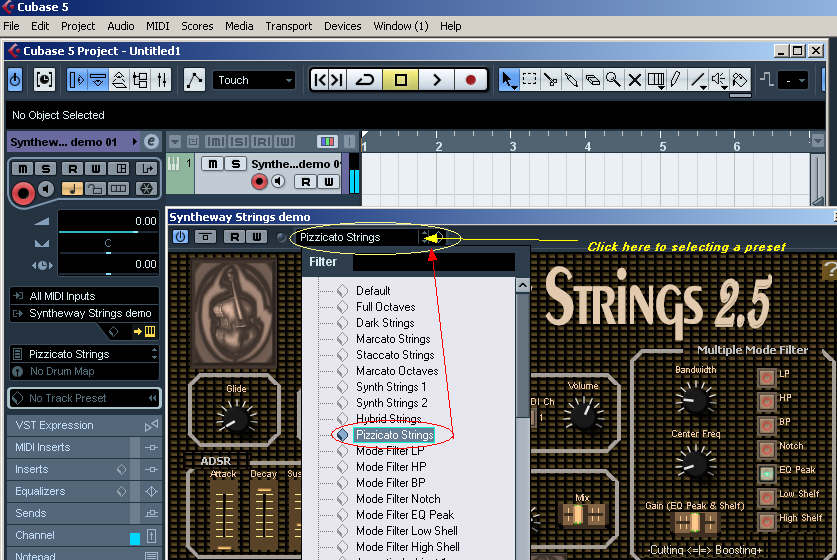Click the Record transport button
Image resolution: width=837 pixels, height=560 pixels.
470,80
